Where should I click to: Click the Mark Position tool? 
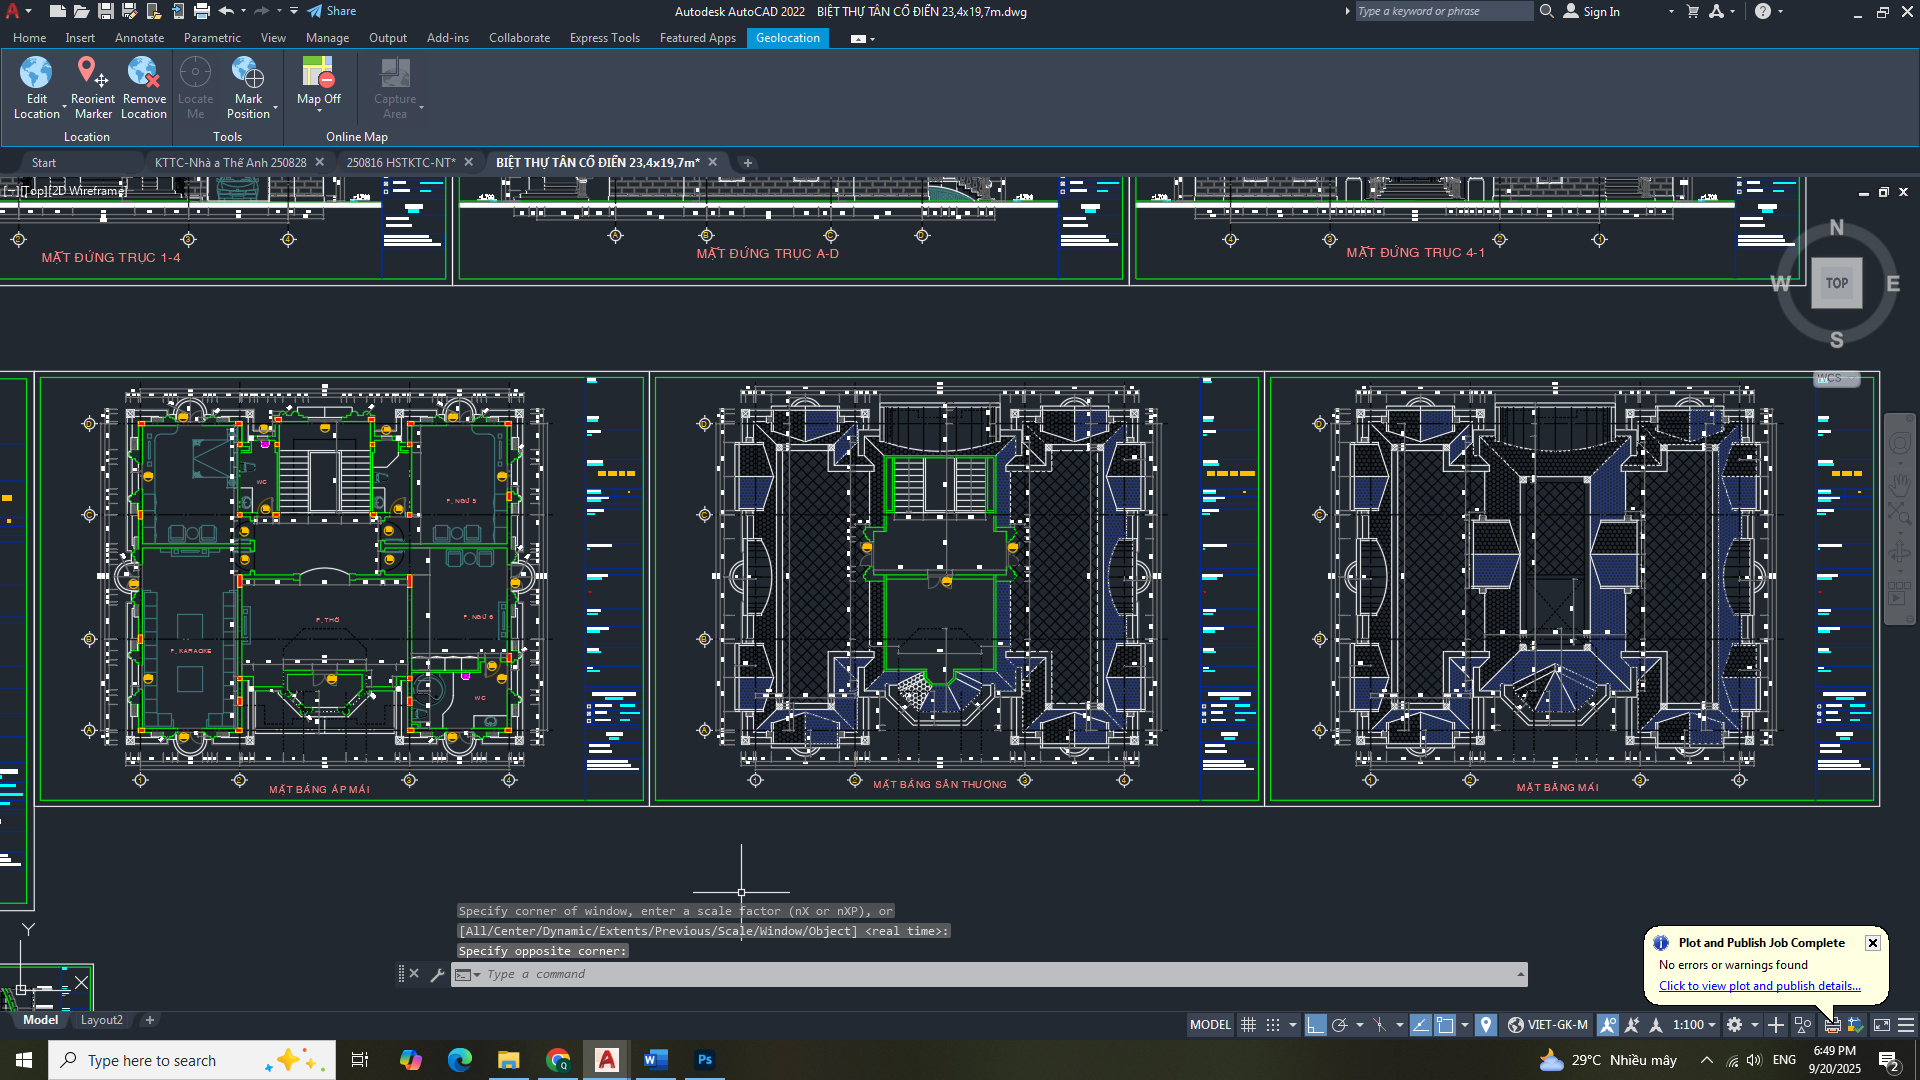pos(248,73)
